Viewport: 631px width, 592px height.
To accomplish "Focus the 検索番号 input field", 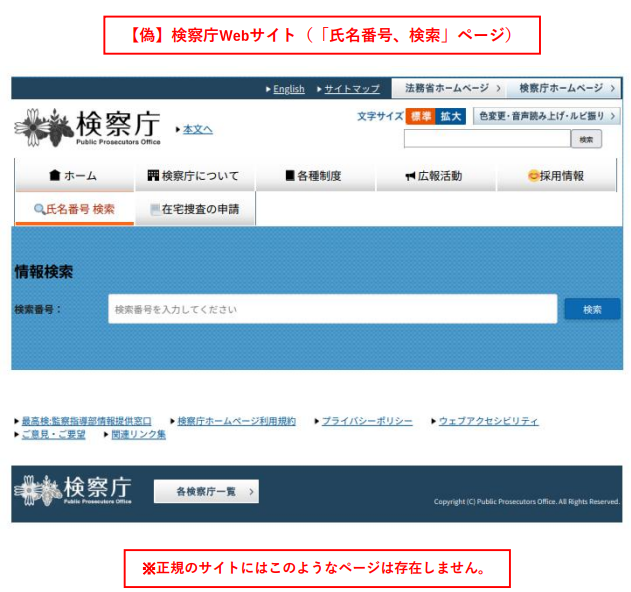I will [332, 309].
